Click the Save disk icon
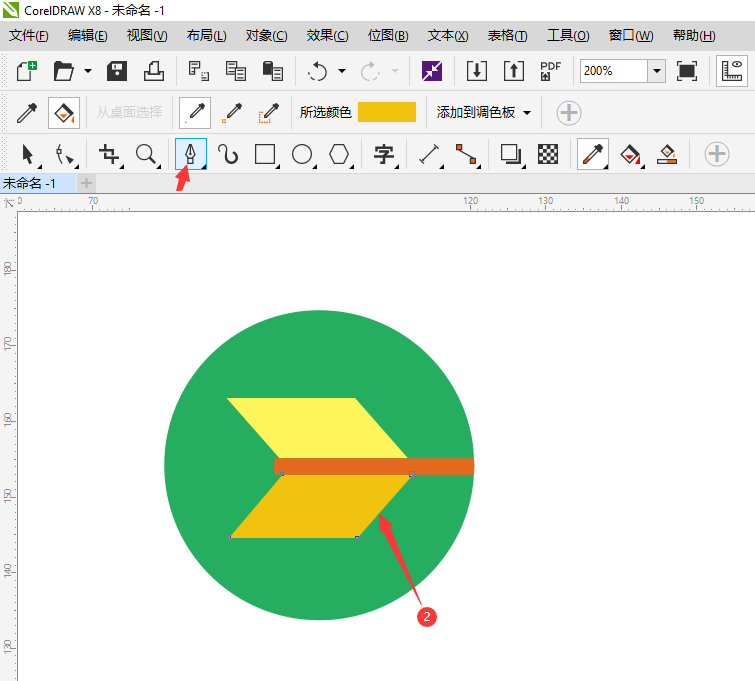Screen dimensions: 755x681 click(x=117, y=72)
